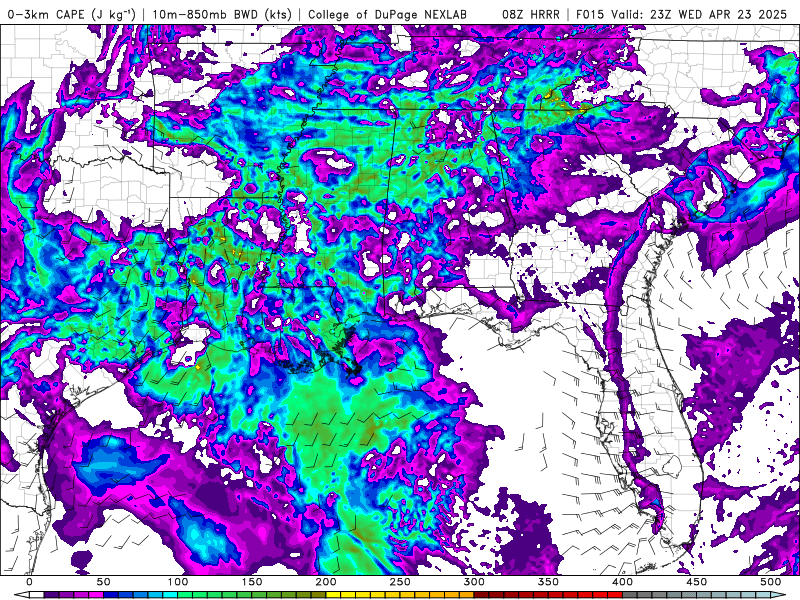Click the white swatch at colorbar start
800x600 pixels.
tap(37, 594)
